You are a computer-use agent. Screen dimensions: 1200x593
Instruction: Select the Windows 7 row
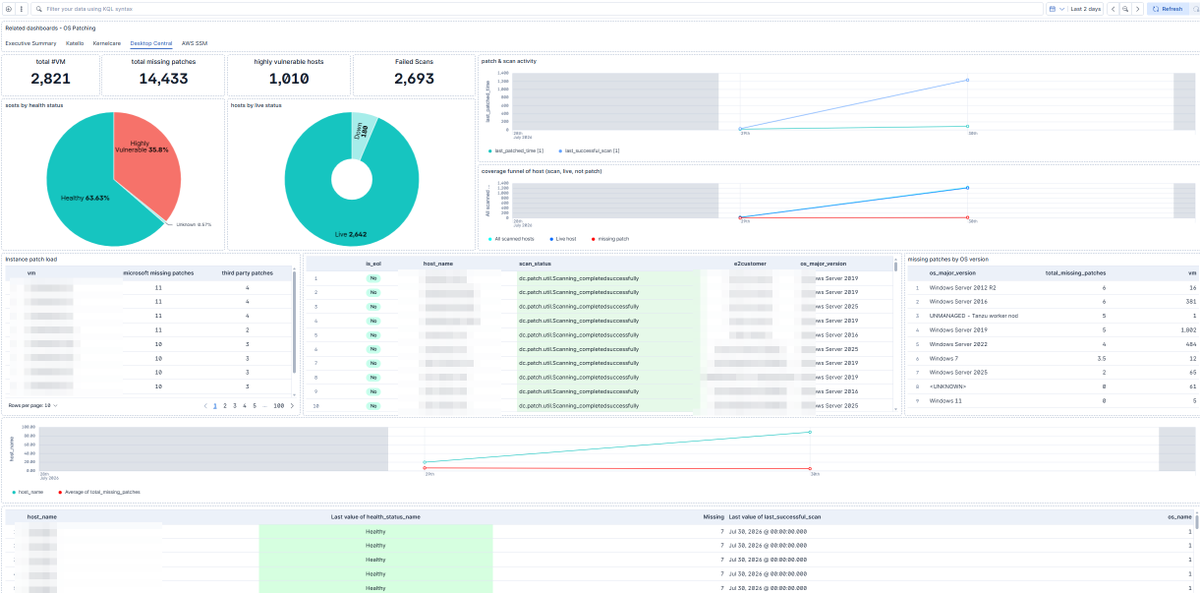click(1052, 357)
